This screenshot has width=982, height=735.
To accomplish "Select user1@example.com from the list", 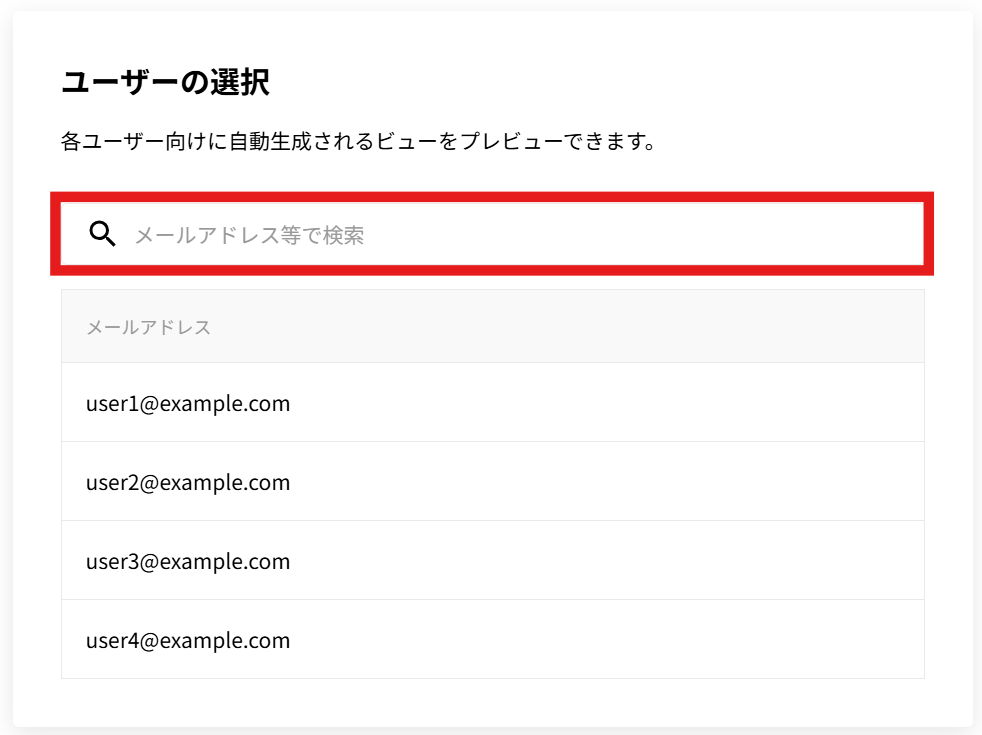I will click(x=188, y=404).
